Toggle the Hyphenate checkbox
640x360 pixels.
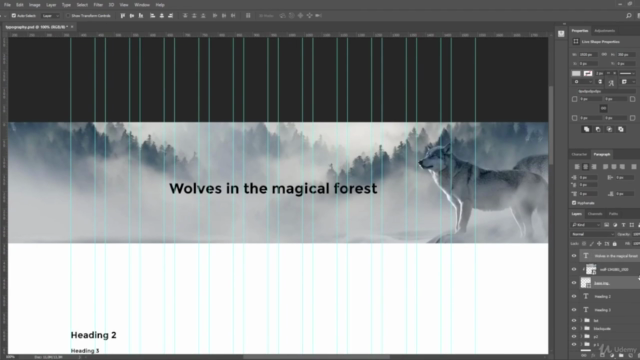[x=574, y=203]
